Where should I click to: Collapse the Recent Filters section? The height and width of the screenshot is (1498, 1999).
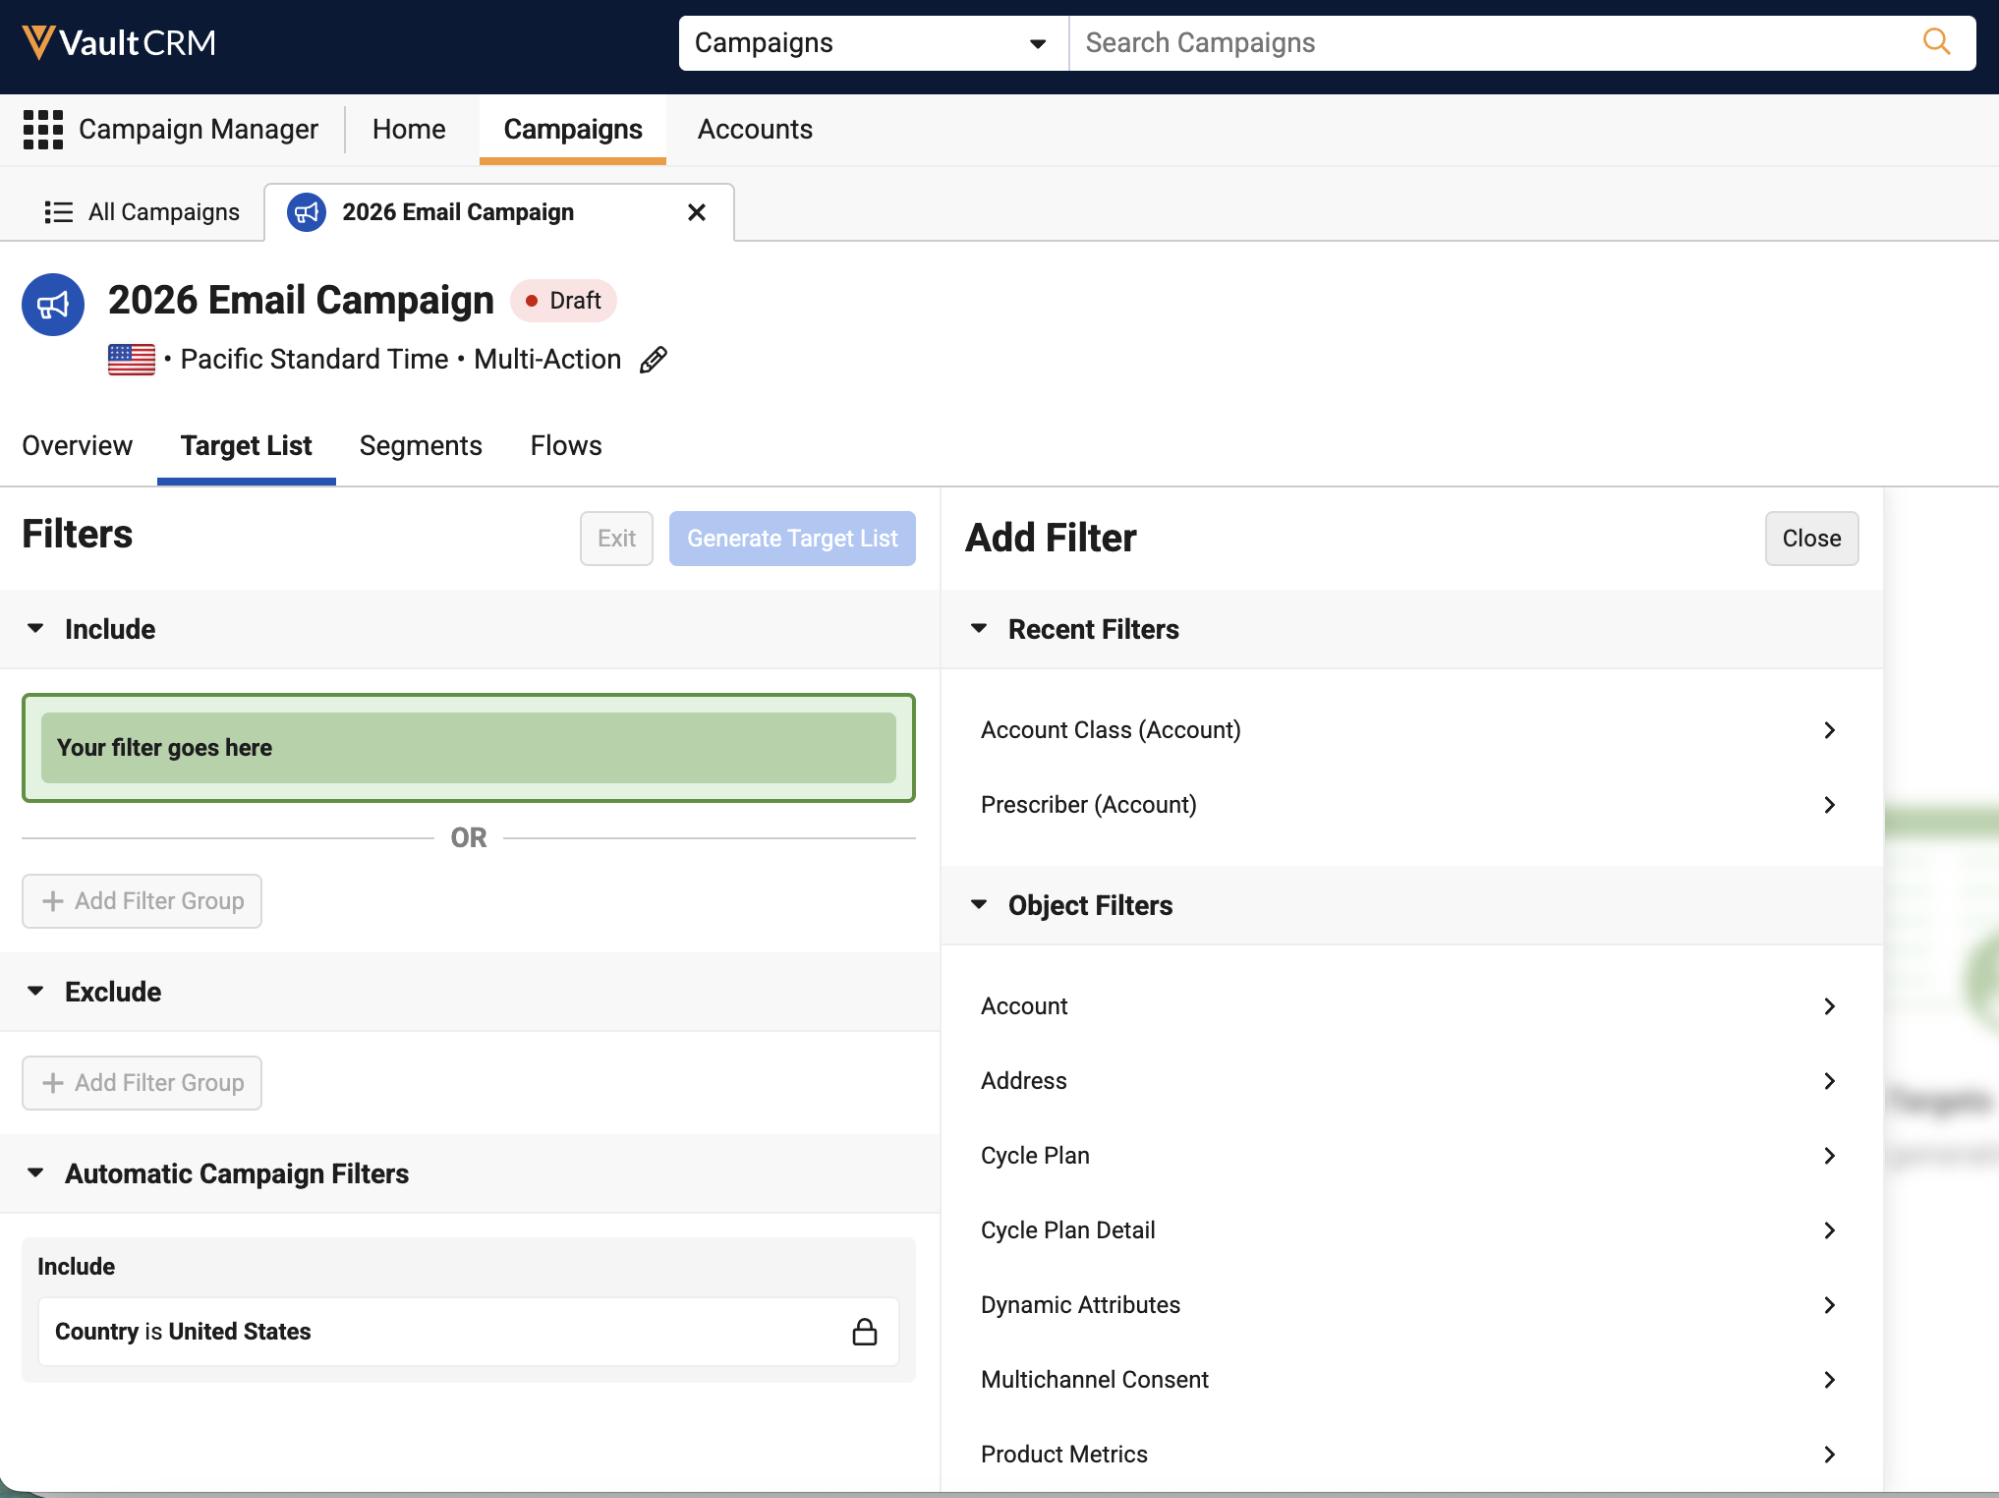pyautogui.click(x=979, y=628)
